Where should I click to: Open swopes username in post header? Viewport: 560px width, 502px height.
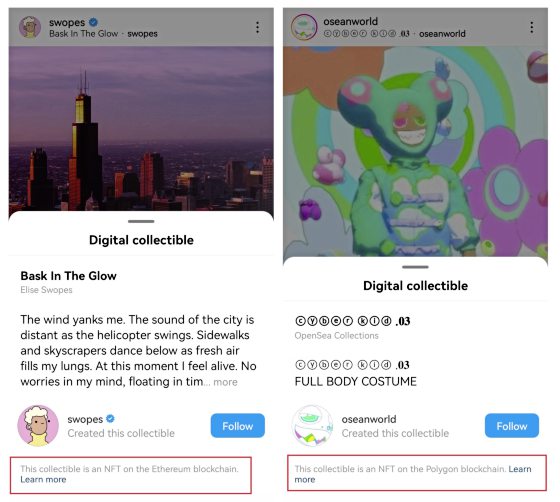[x=67, y=22]
